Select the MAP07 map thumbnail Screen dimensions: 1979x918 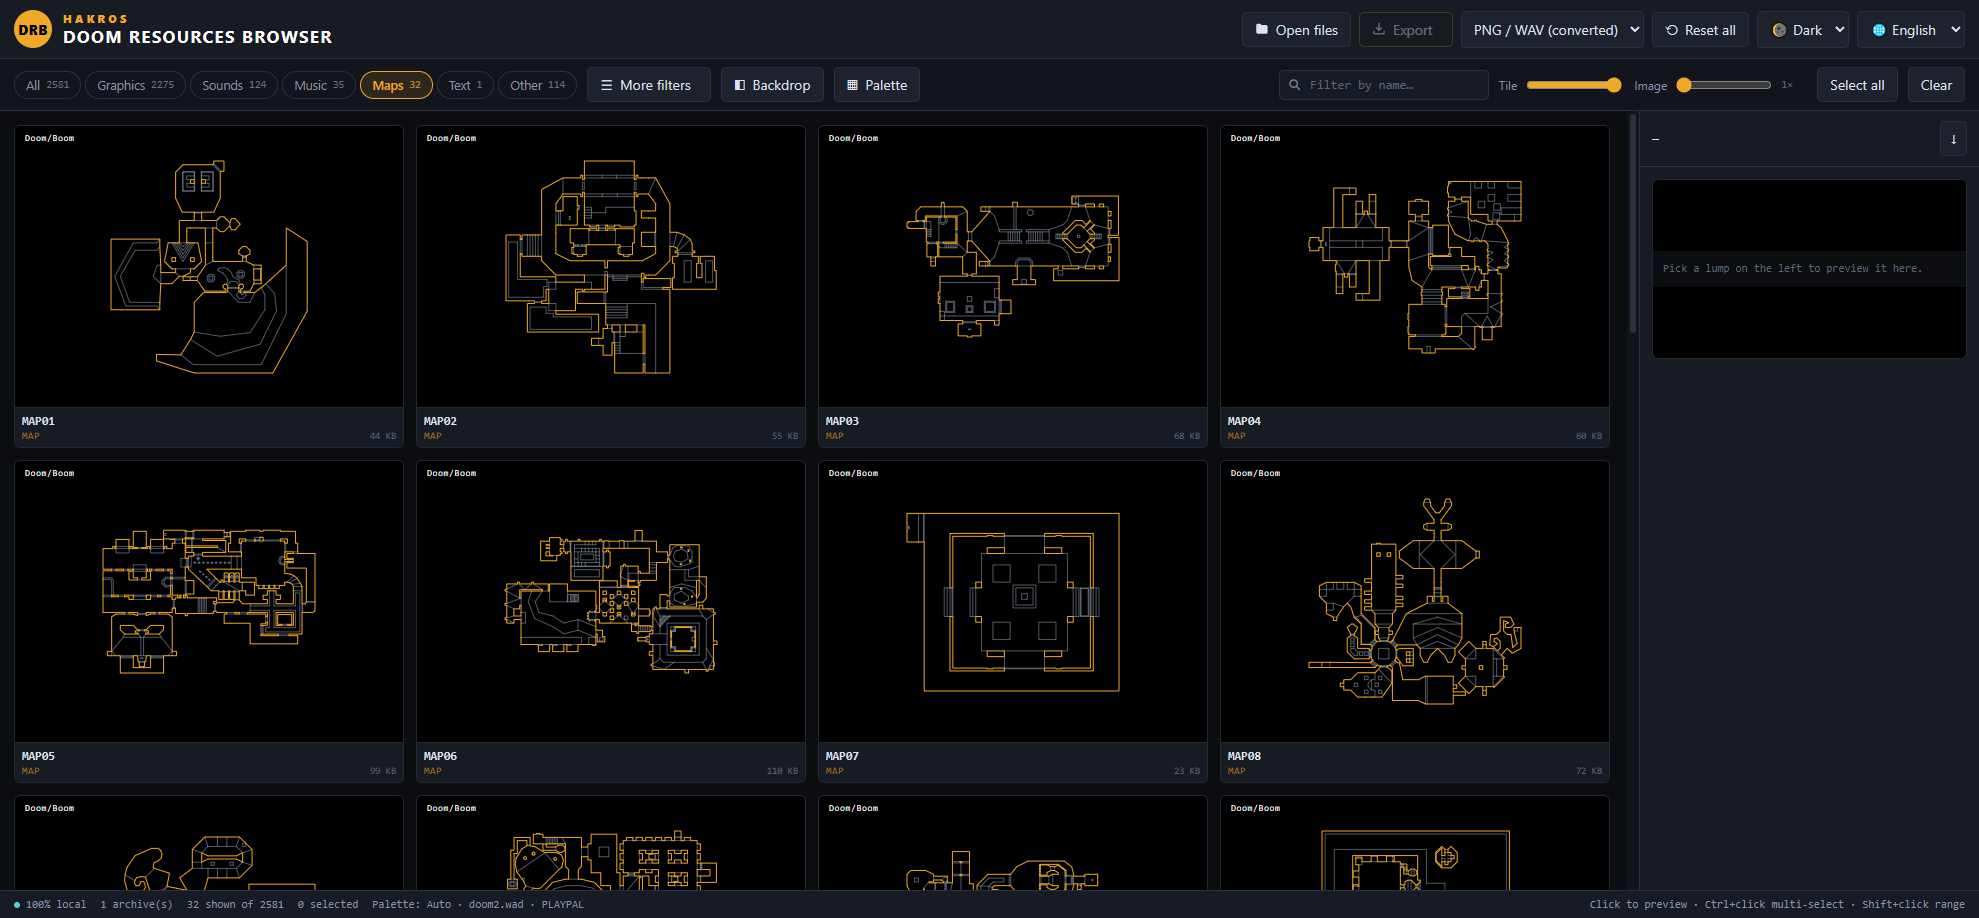pos(1013,601)
